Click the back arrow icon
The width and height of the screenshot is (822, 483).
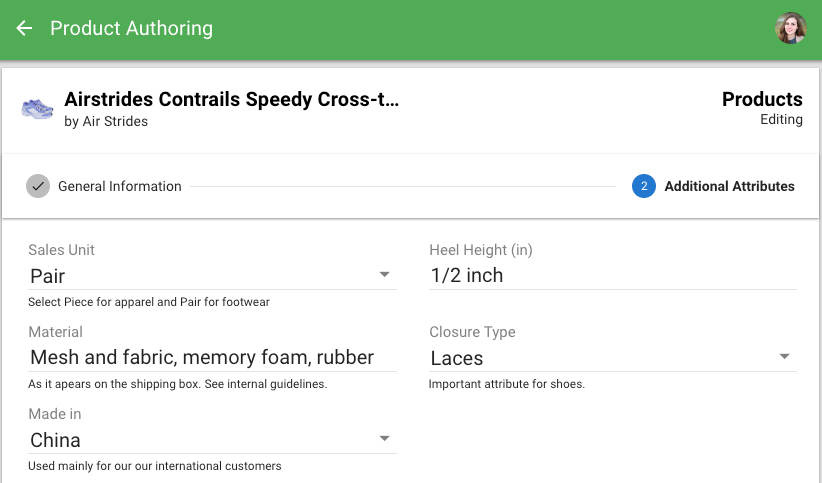tap(24, 28)
